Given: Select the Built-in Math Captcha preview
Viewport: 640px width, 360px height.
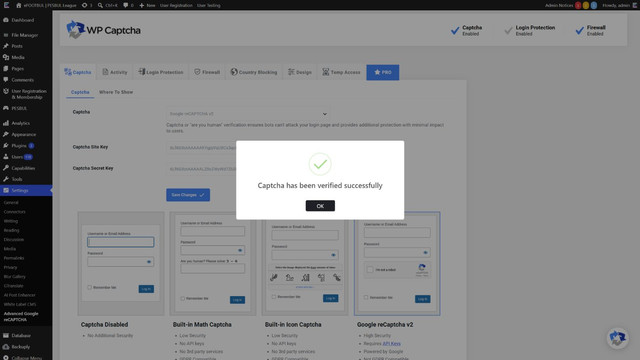Looking at the screenshot, I should [213, 264].
